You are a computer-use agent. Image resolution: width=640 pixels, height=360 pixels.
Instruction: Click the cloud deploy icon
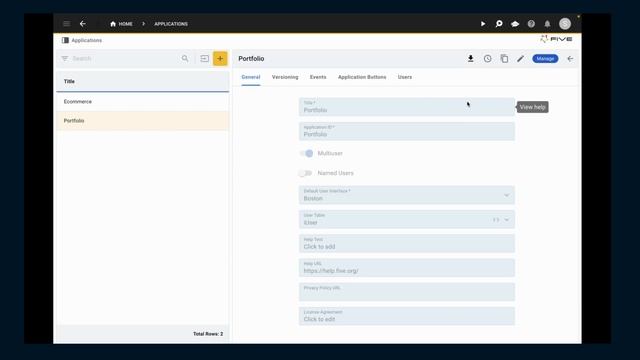point(515,24)
